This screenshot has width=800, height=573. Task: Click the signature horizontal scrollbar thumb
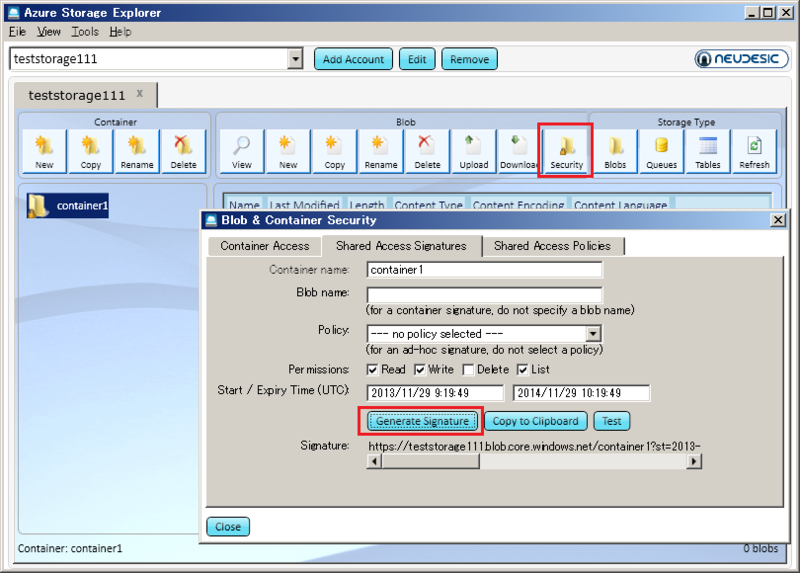click(x=431, y=462)
